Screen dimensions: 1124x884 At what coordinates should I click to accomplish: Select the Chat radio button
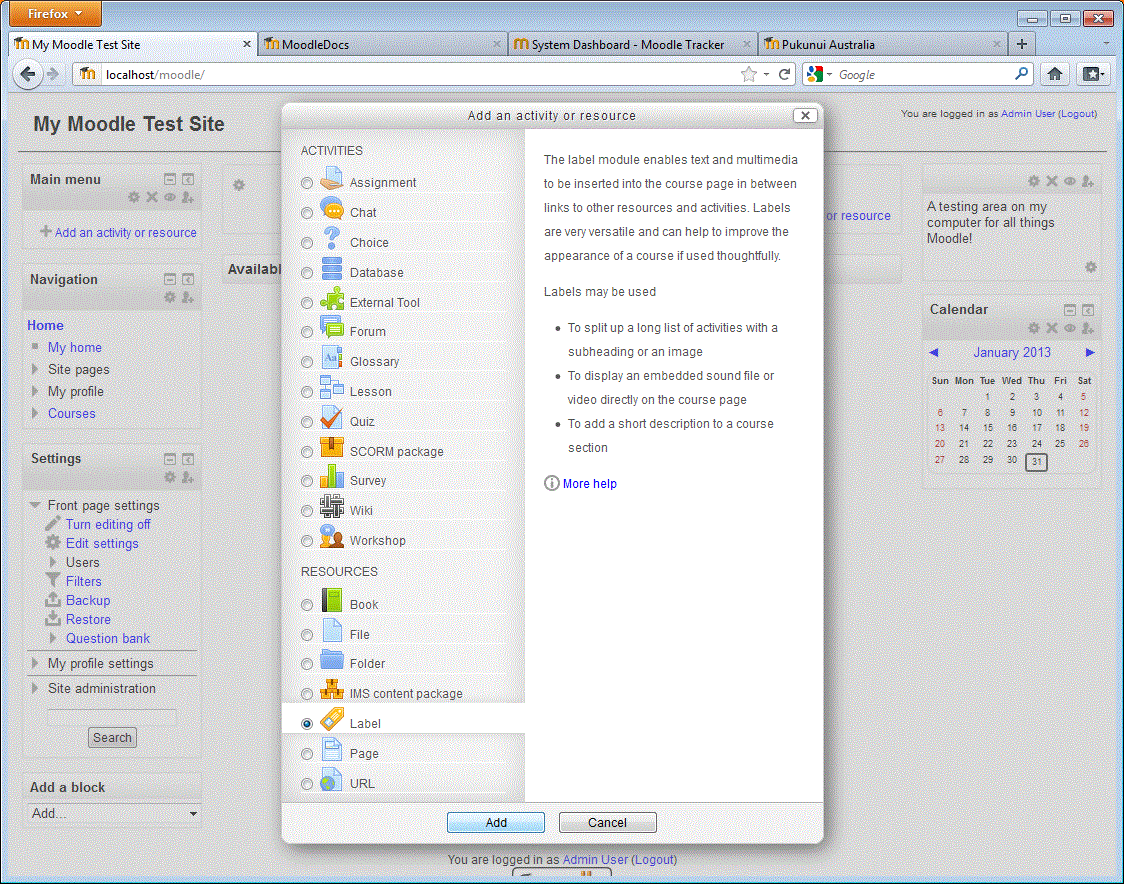coord(307,213)
